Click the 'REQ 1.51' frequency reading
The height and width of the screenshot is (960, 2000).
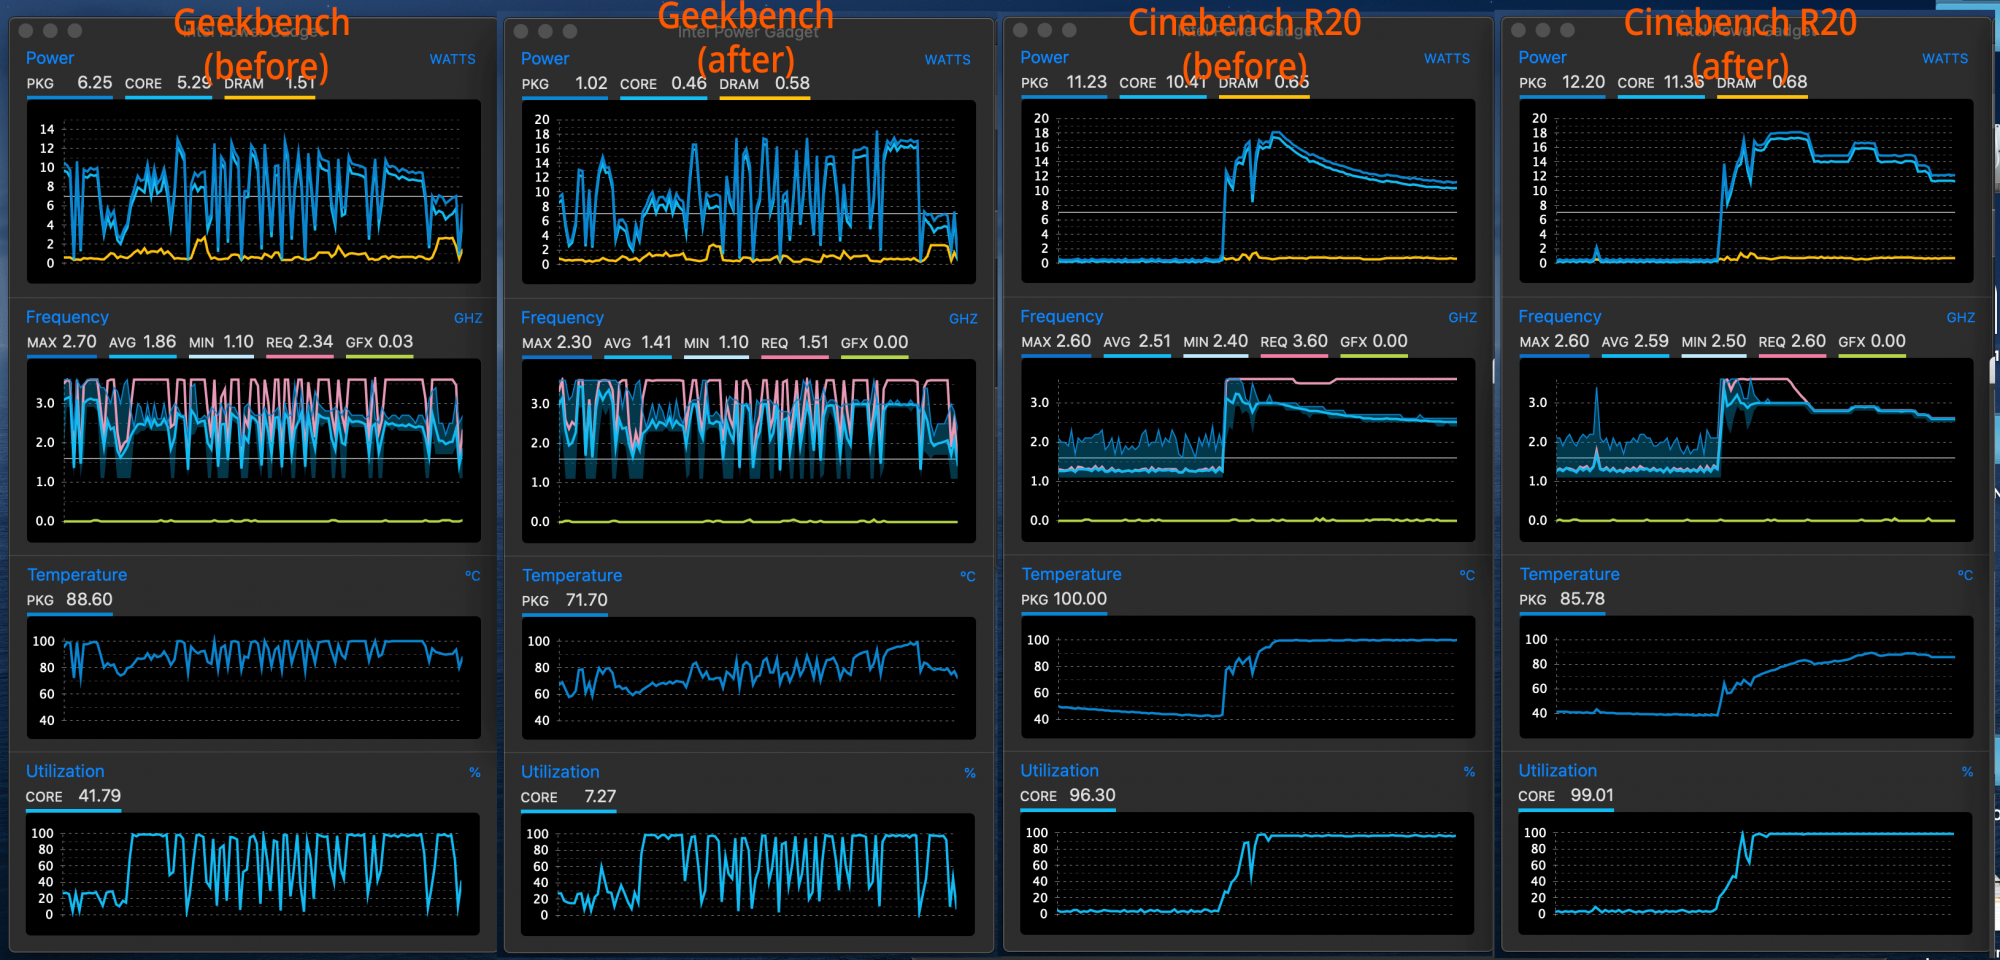[x=794, y=343]
